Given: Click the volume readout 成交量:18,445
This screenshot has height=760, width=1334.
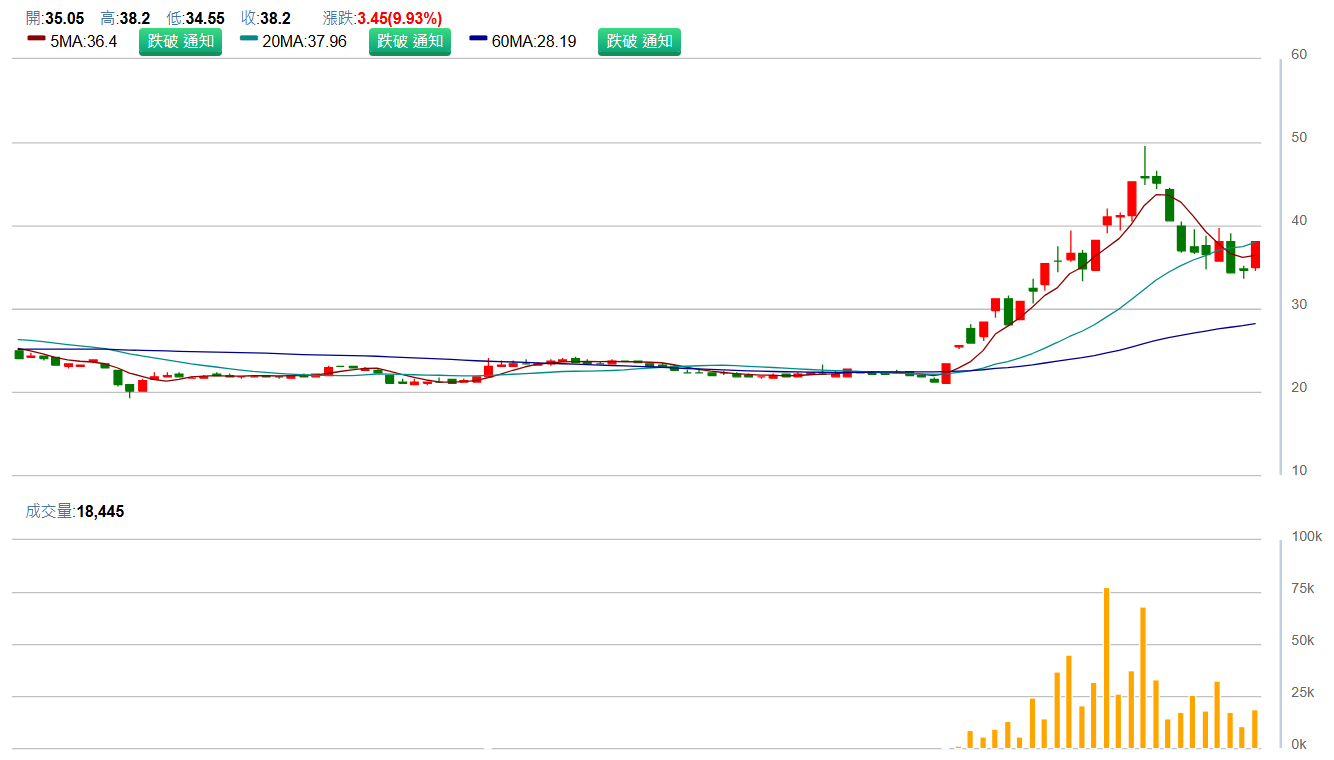Looking at the screenshot, I should 75,511.
